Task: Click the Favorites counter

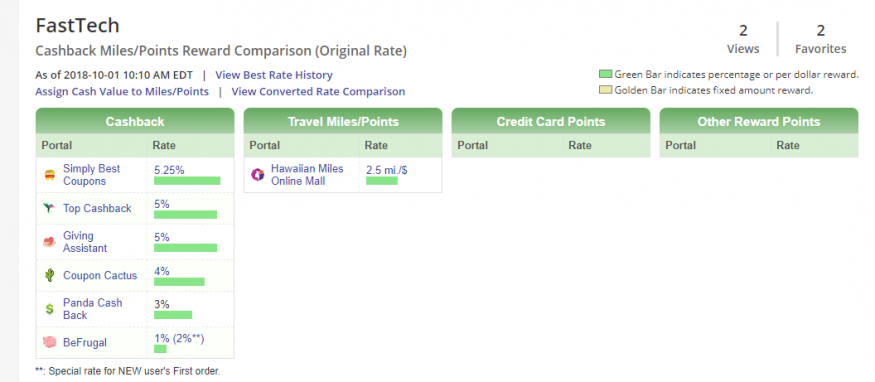Action: click(x=820, y=39)
